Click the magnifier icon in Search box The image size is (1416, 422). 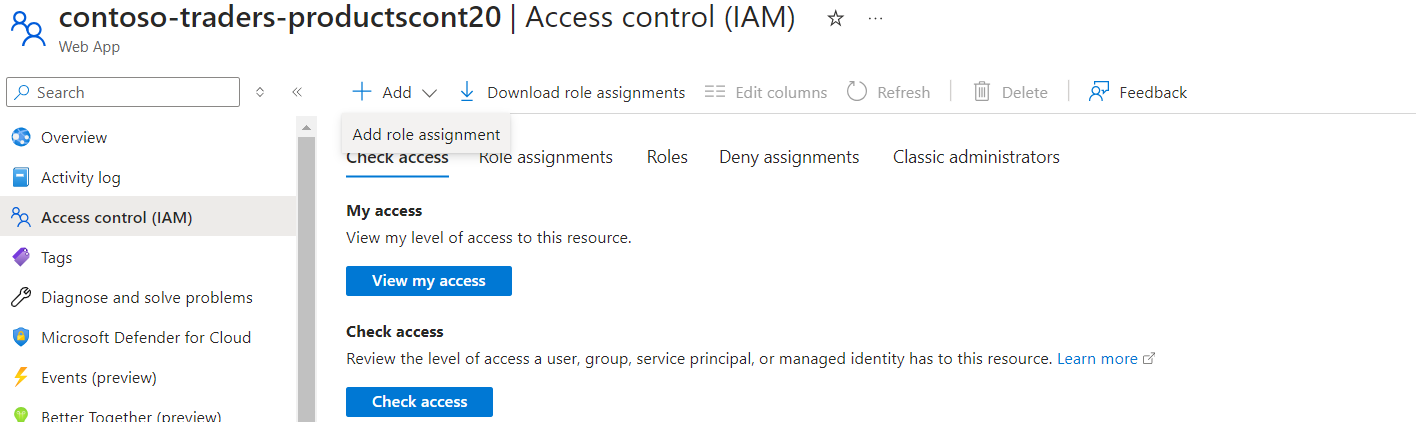click(x=22, y=92)
